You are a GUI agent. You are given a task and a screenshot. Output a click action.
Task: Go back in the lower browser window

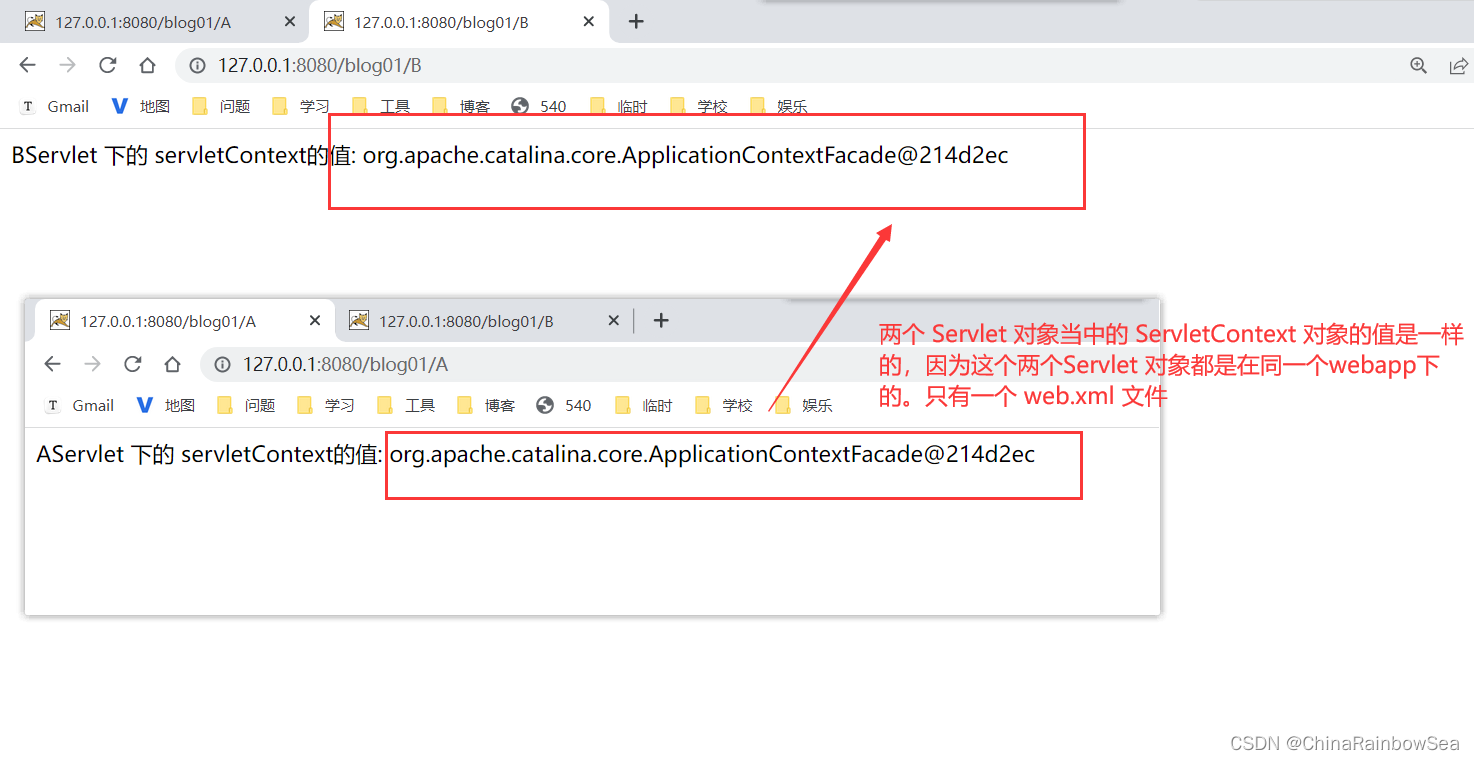(52, 364)
